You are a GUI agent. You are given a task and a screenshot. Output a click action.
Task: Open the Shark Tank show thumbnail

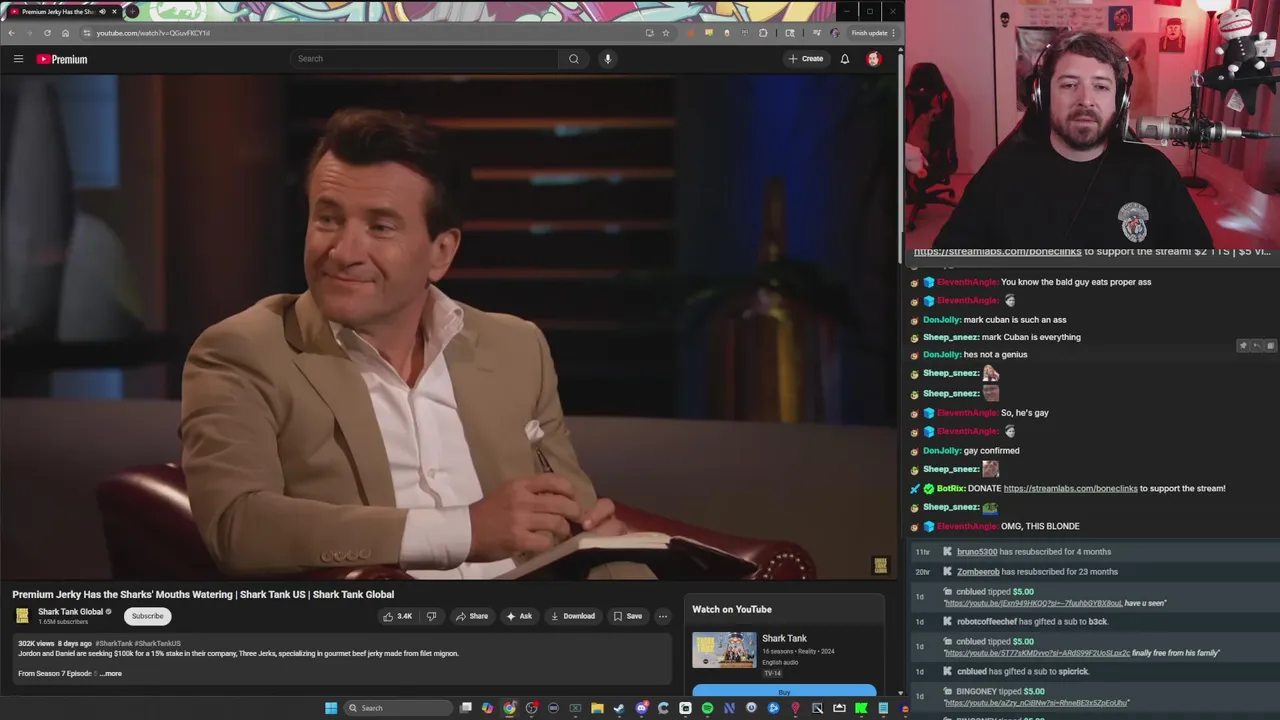(x=724, y=650)
